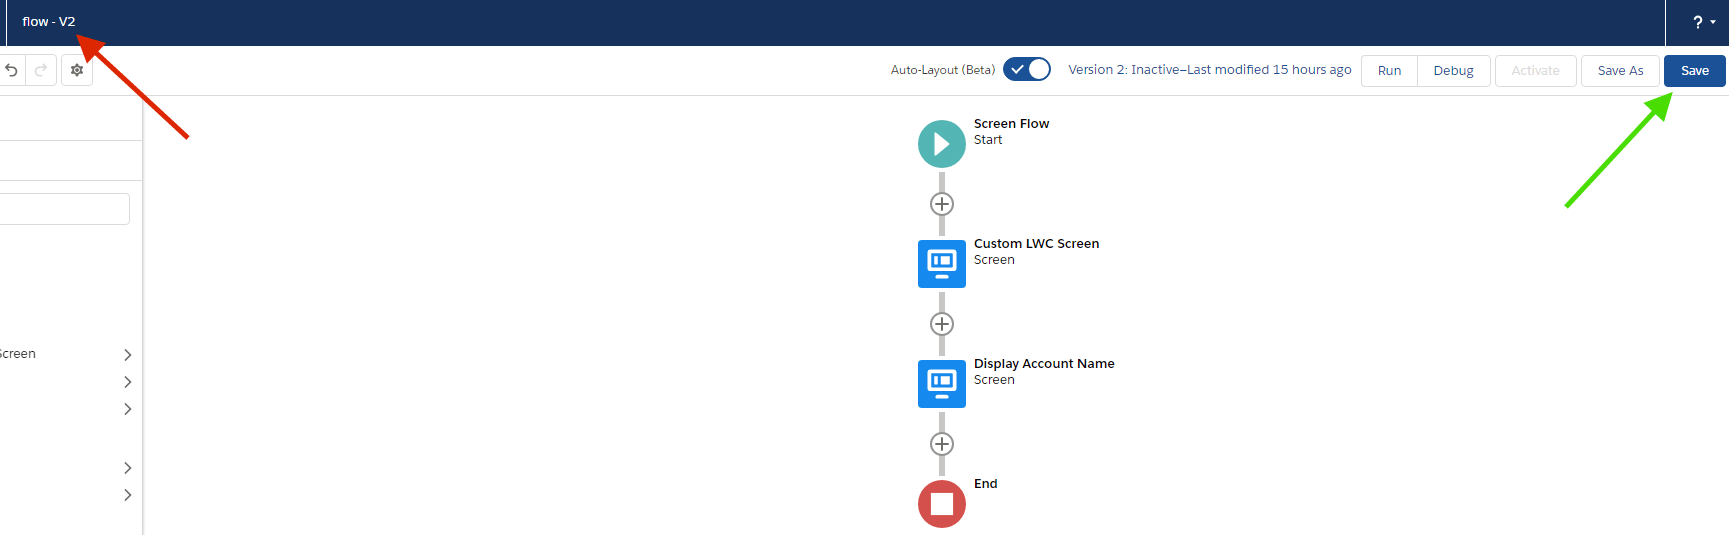The image size is (1729, 535).
Task: Open the help question mark menu
Action: (x=1702, y=22)
